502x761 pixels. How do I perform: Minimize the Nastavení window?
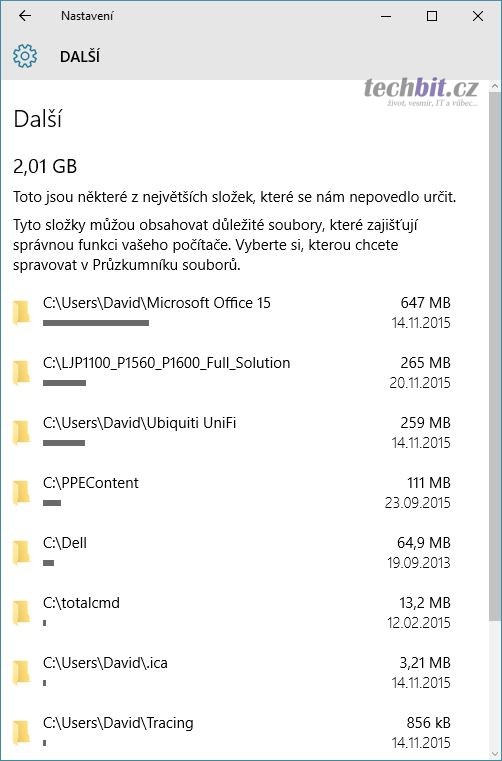[x=386, y=16]
